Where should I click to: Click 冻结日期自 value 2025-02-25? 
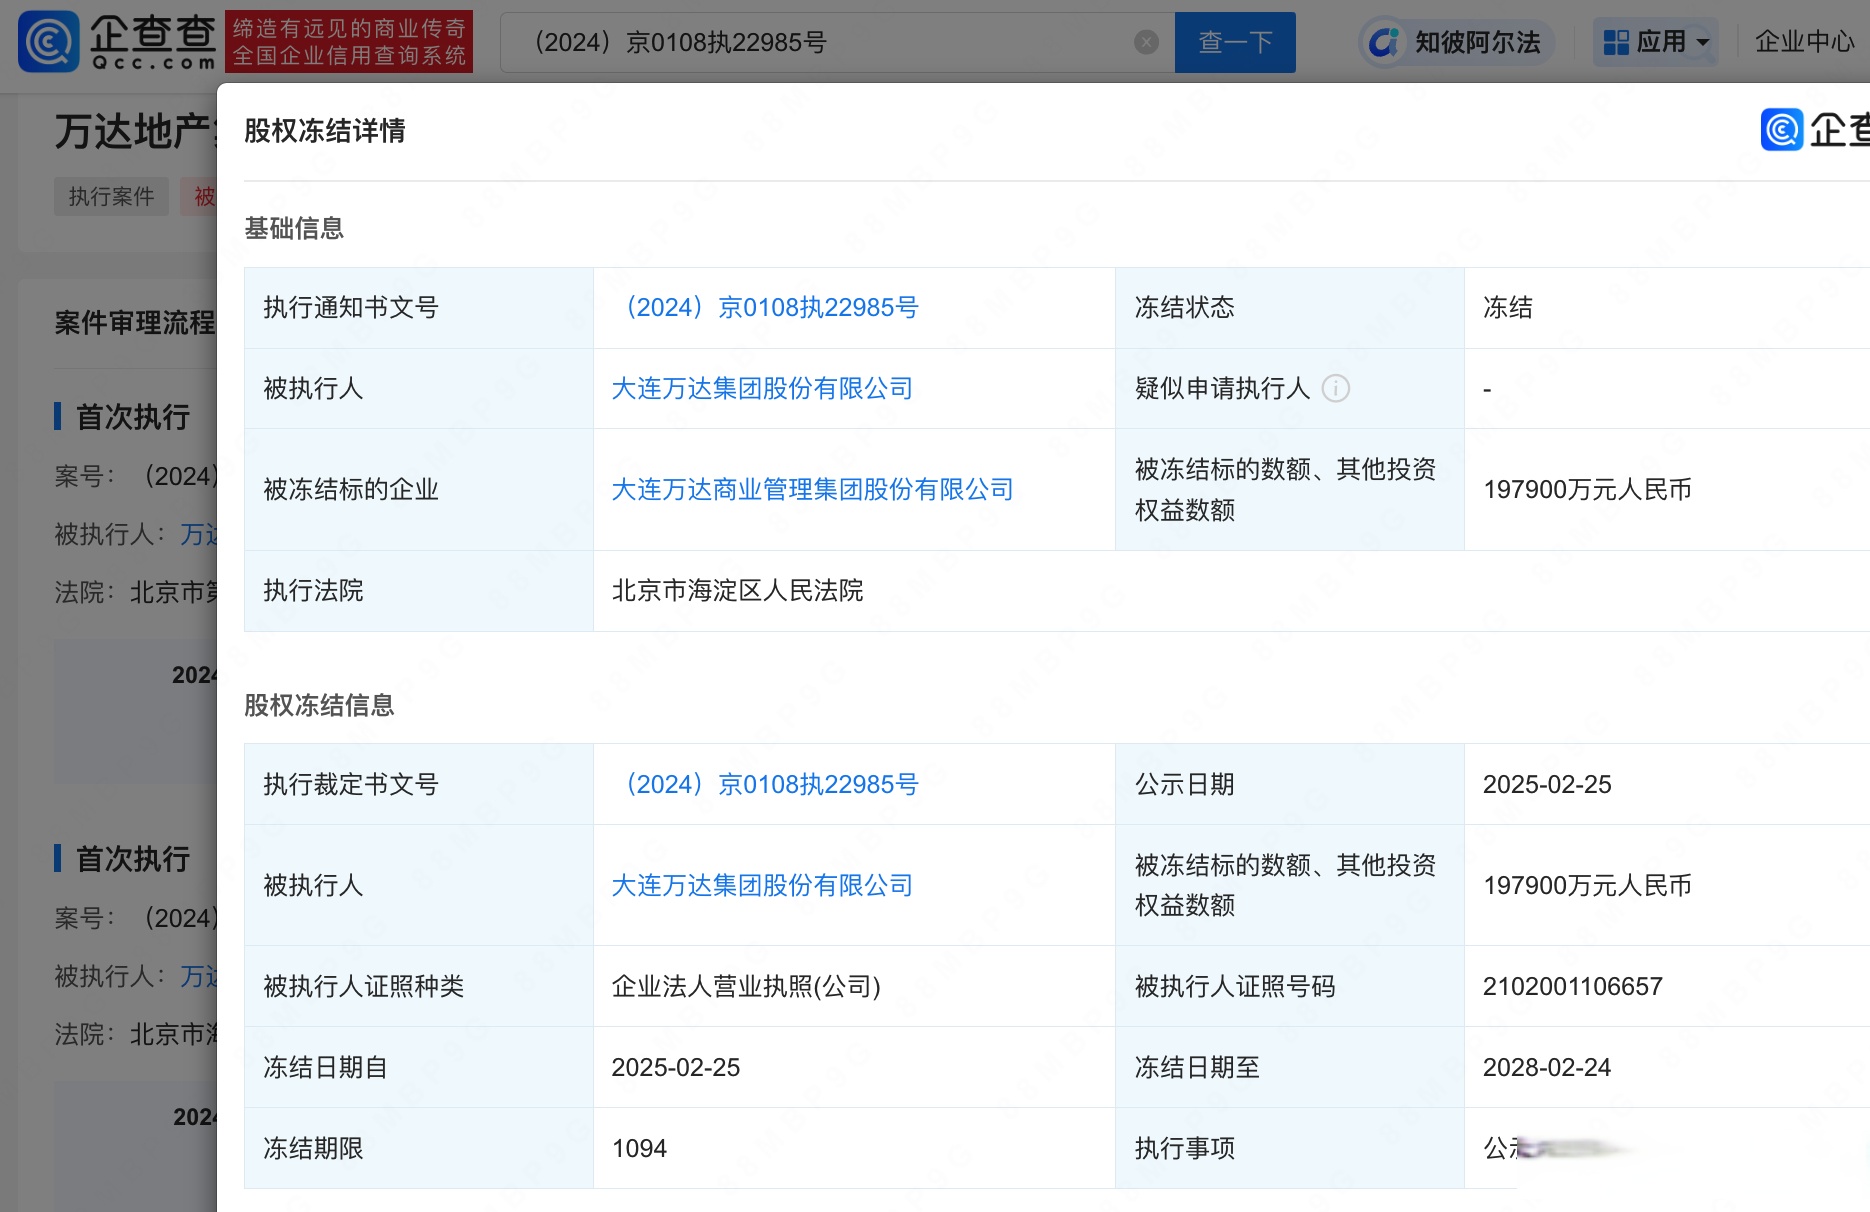[676, 1067]
